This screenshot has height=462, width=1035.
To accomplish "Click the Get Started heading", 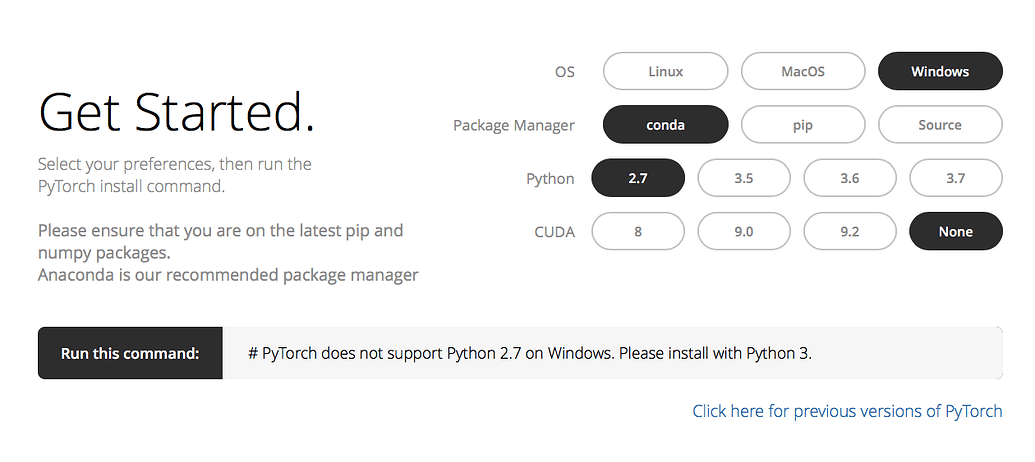I will (x=176, y=112).
